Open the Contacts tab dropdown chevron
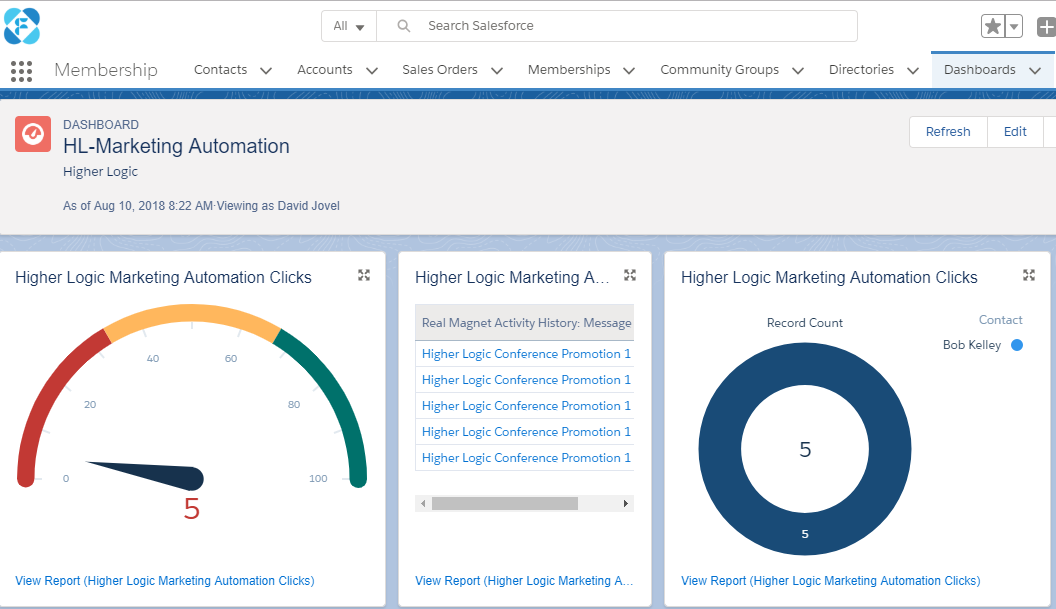Viewport: 1056px width, 609px height. click(266, 70)
